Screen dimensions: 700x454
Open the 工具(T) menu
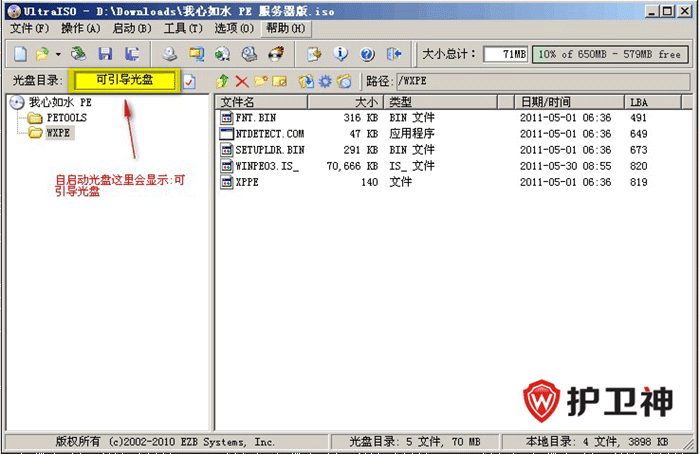pos(183,29)
